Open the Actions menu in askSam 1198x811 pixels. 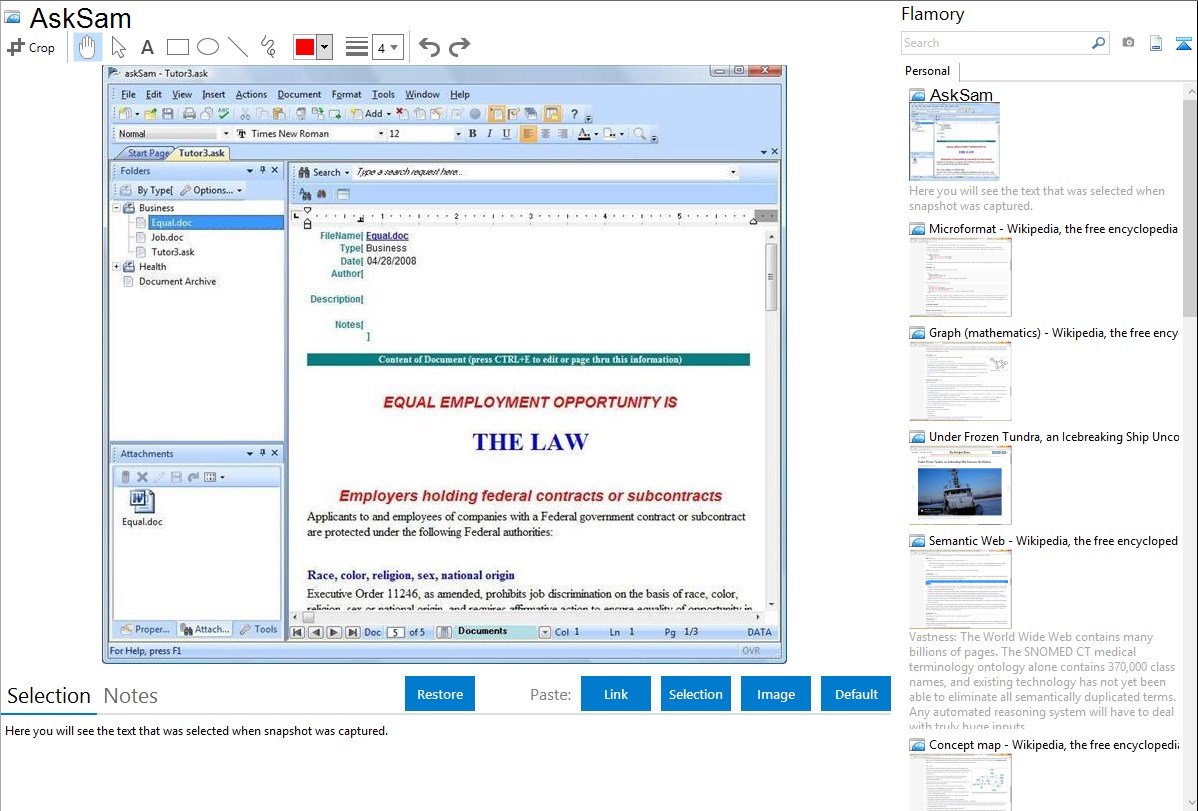click(x=251, y=95)
